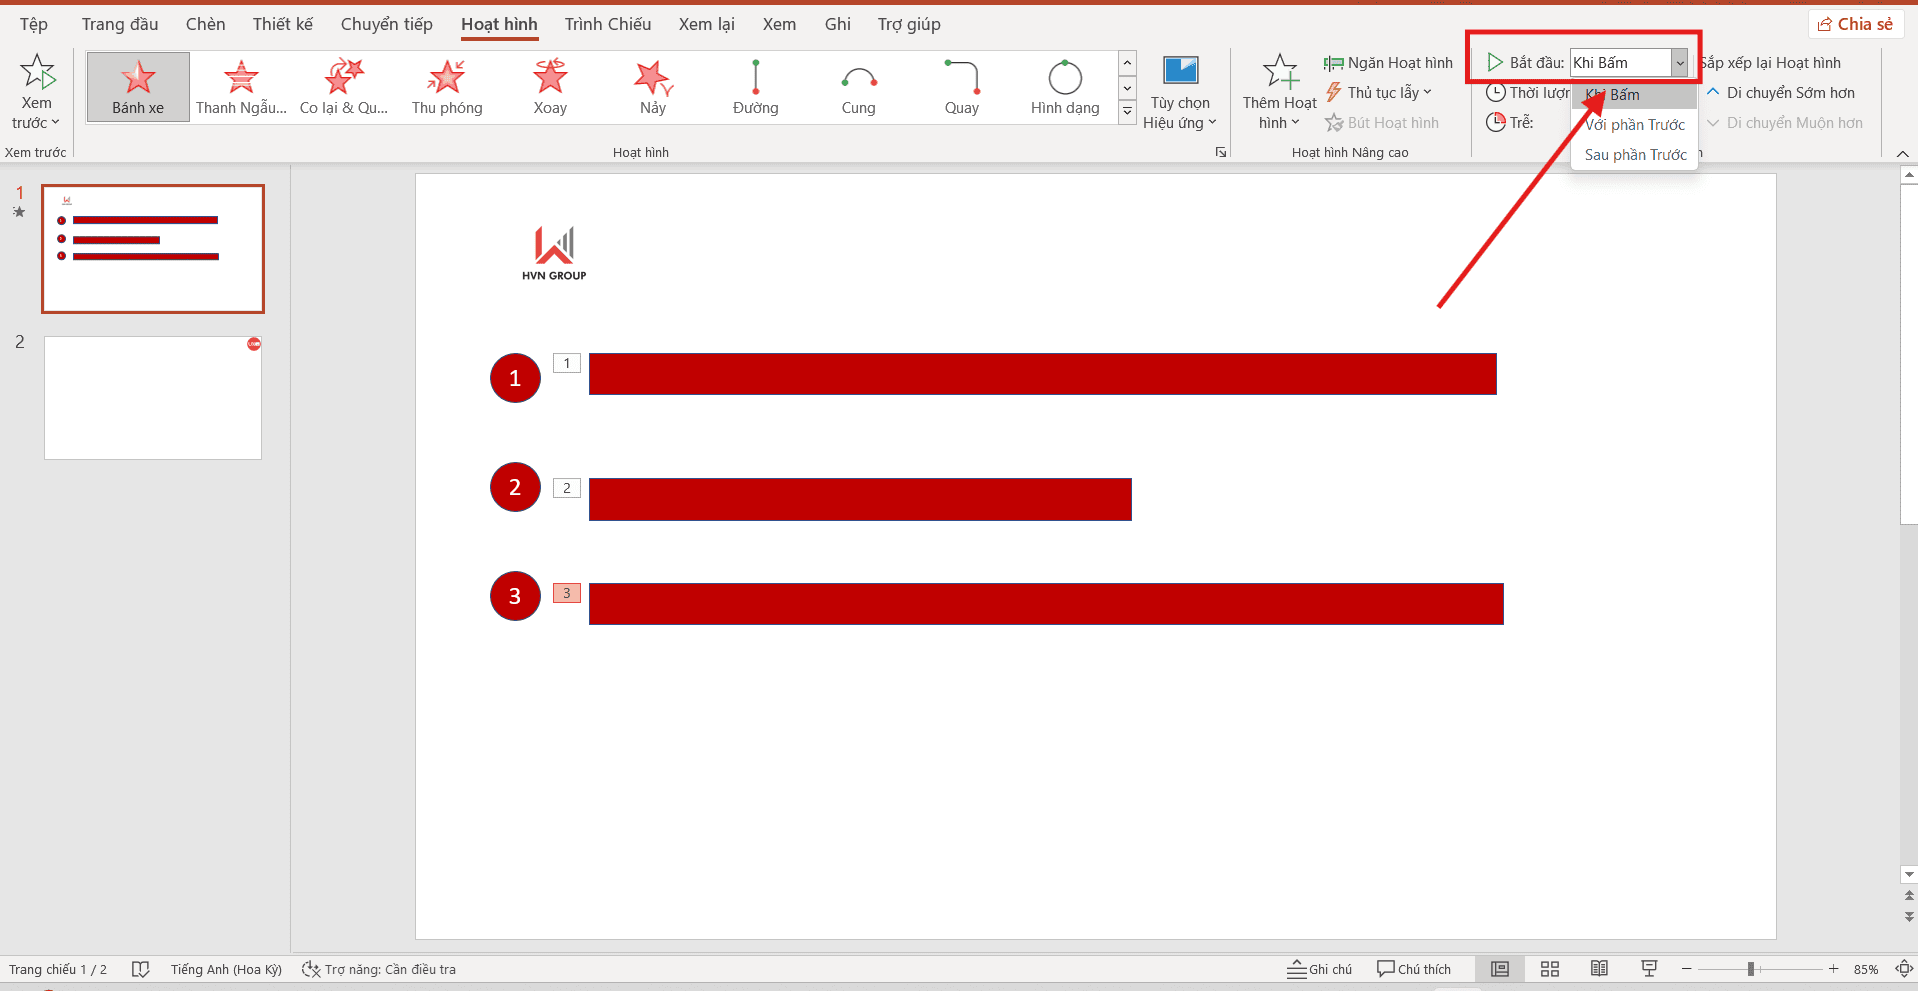
Task: Expand Tùy chọn Hiệu ứng options
Action: [1180, 92]
